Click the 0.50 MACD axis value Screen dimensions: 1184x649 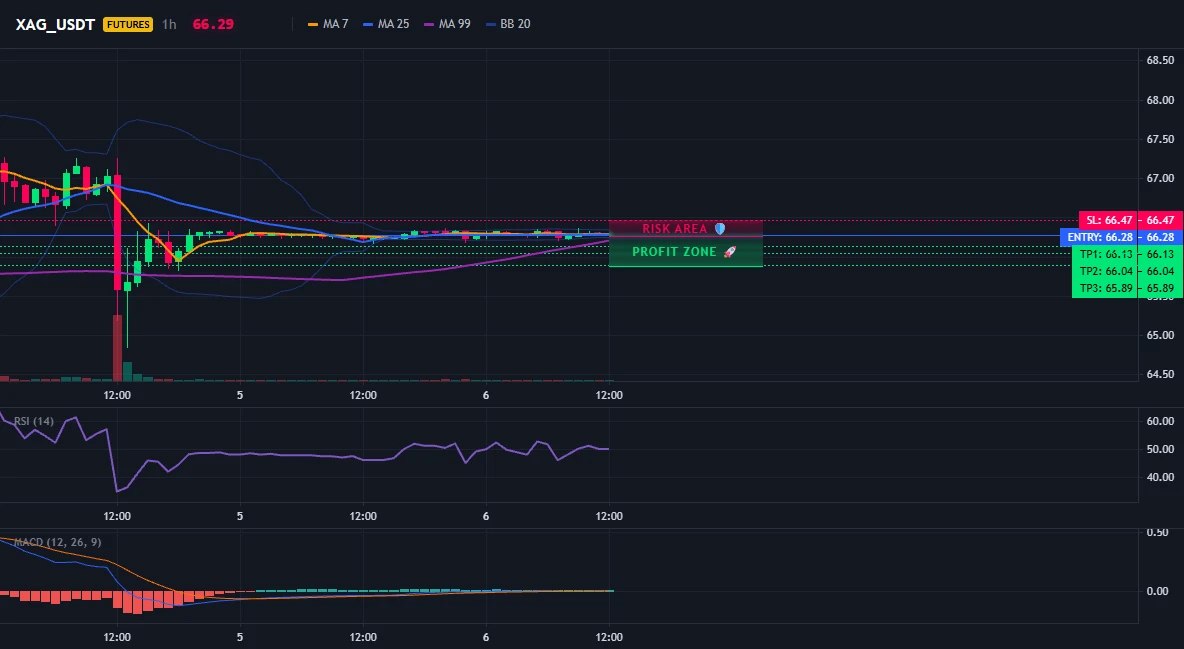click(x=1158, y=532)
